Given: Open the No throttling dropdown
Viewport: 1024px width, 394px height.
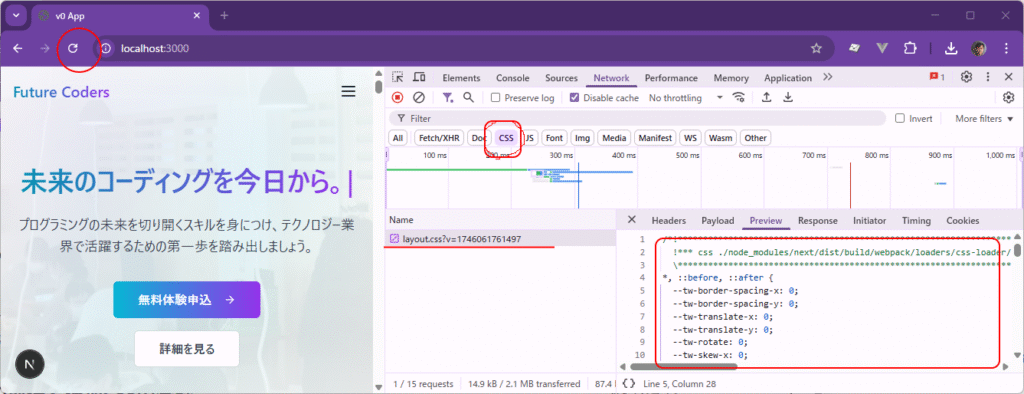Looking at the screenshot, I should 686,97.
